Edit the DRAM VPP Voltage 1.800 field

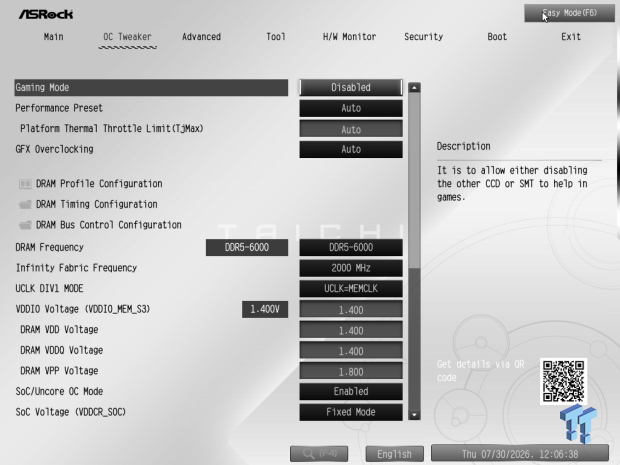point(351,371)
